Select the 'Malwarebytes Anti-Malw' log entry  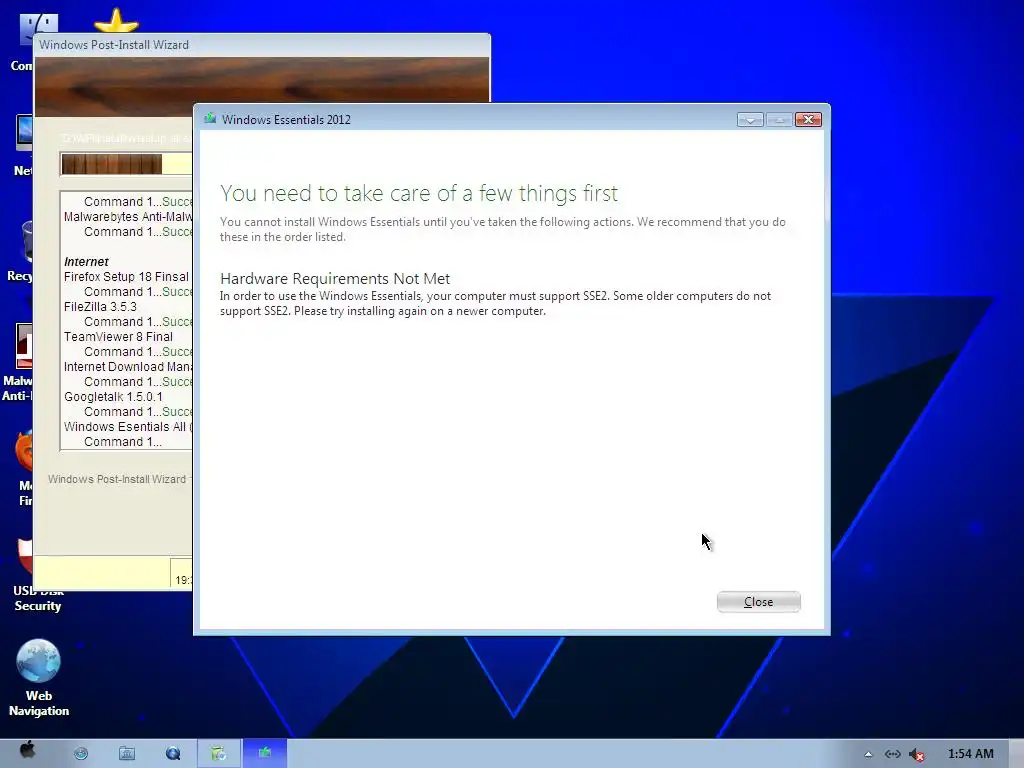128,217
